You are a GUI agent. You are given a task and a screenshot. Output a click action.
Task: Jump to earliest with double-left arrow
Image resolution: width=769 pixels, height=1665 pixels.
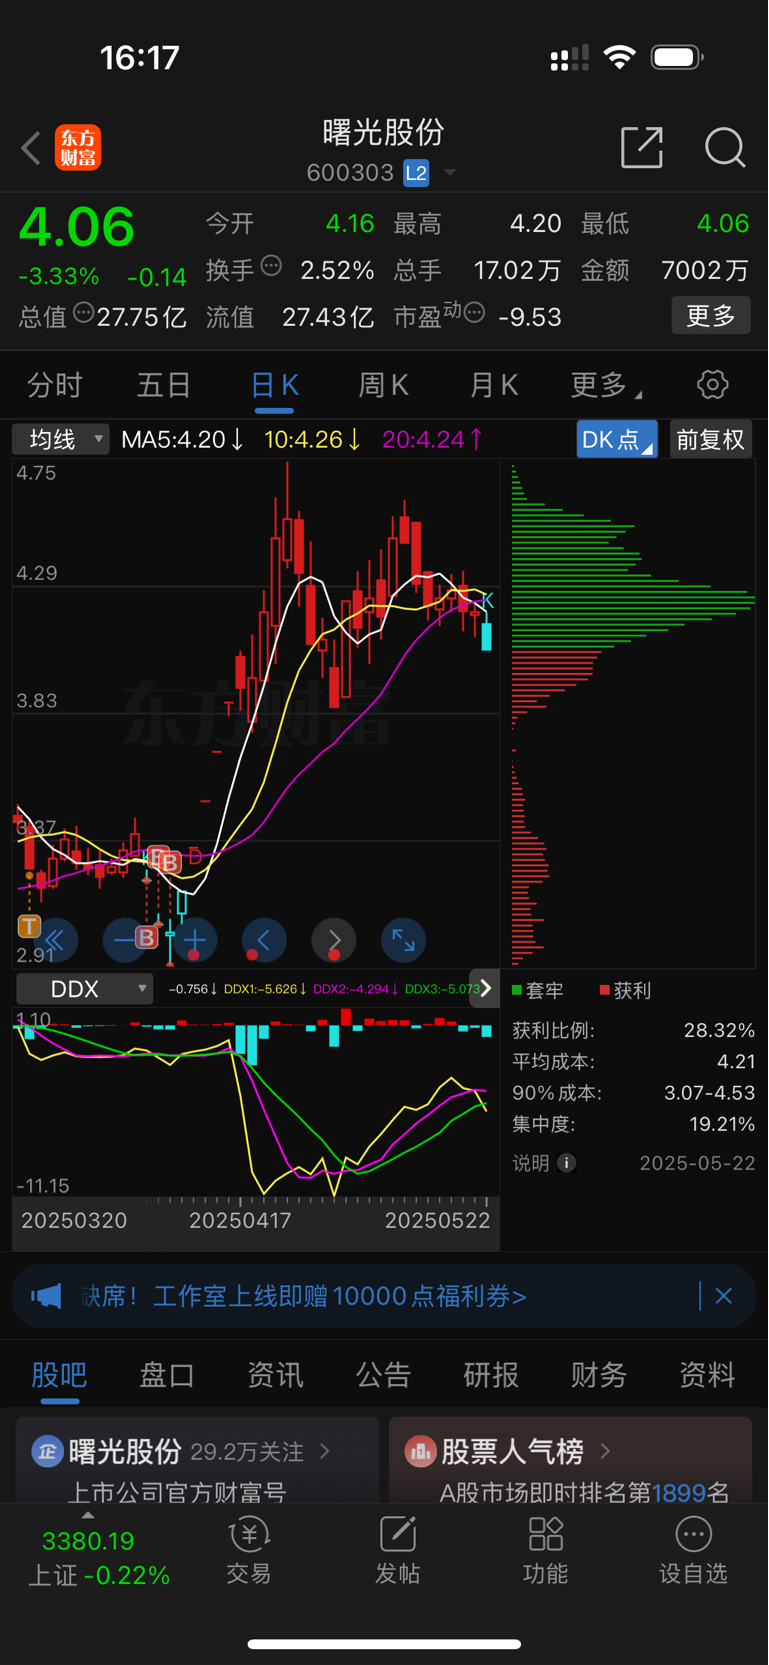point(55,940)
